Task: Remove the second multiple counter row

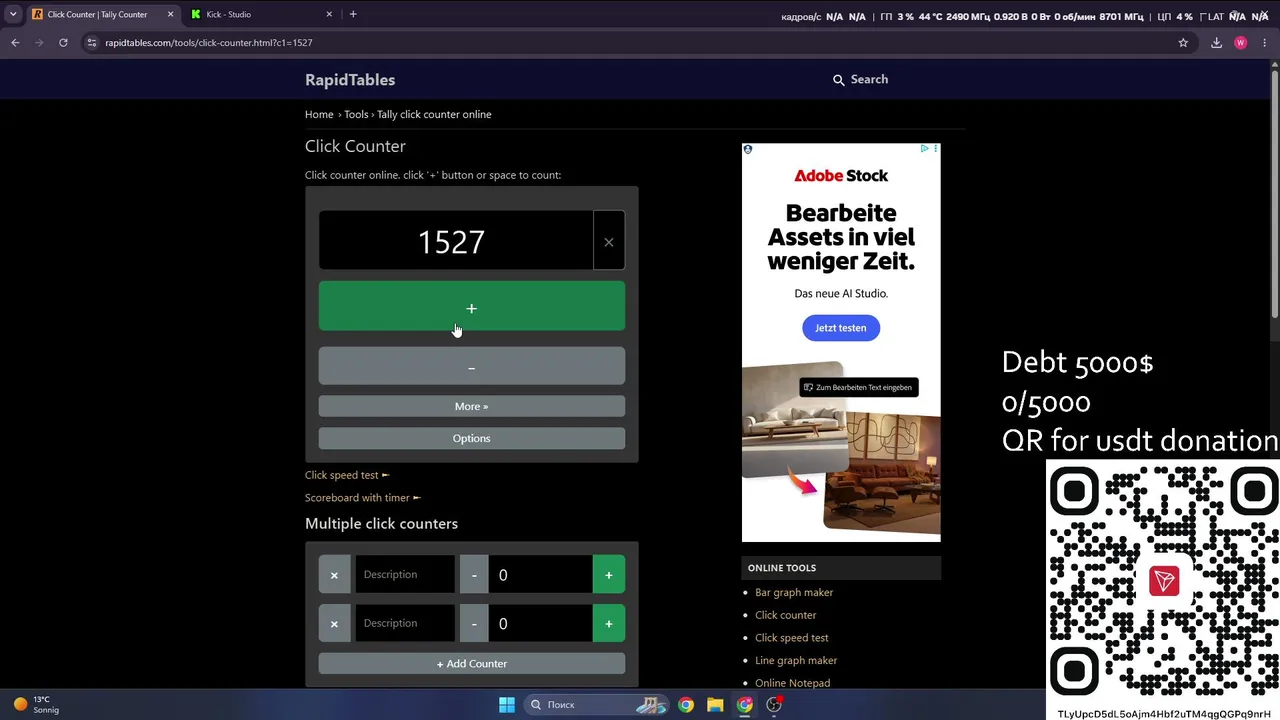Action: 334,623
